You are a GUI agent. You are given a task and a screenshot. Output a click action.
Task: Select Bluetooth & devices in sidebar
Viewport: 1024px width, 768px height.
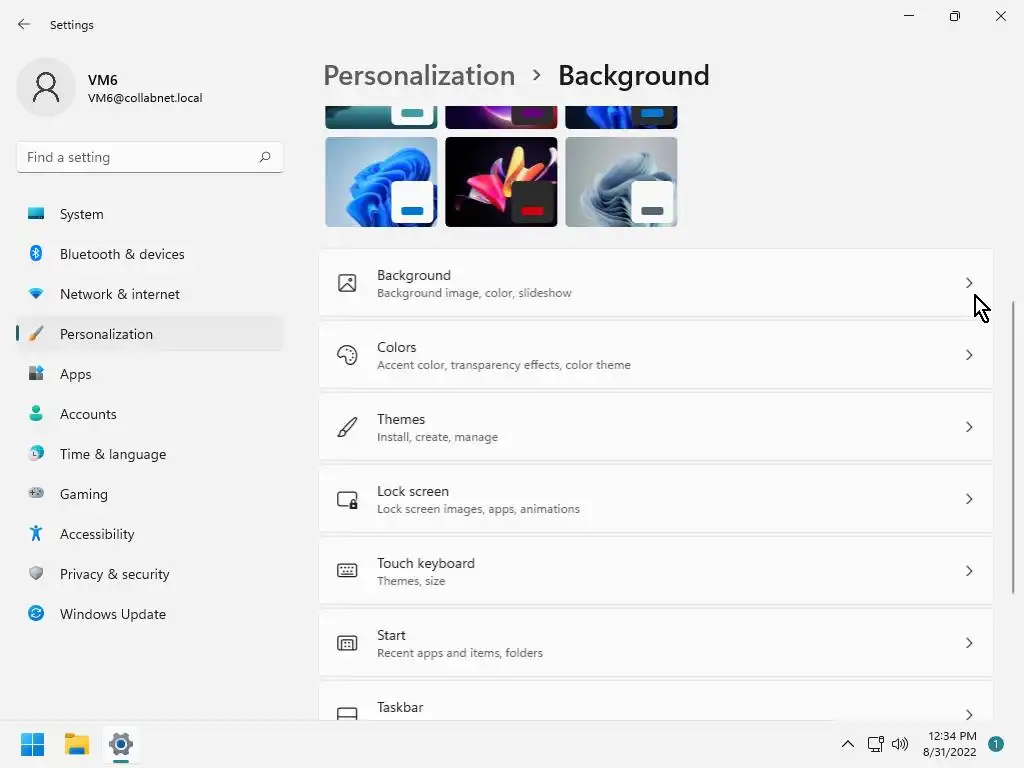click(122, 254)
